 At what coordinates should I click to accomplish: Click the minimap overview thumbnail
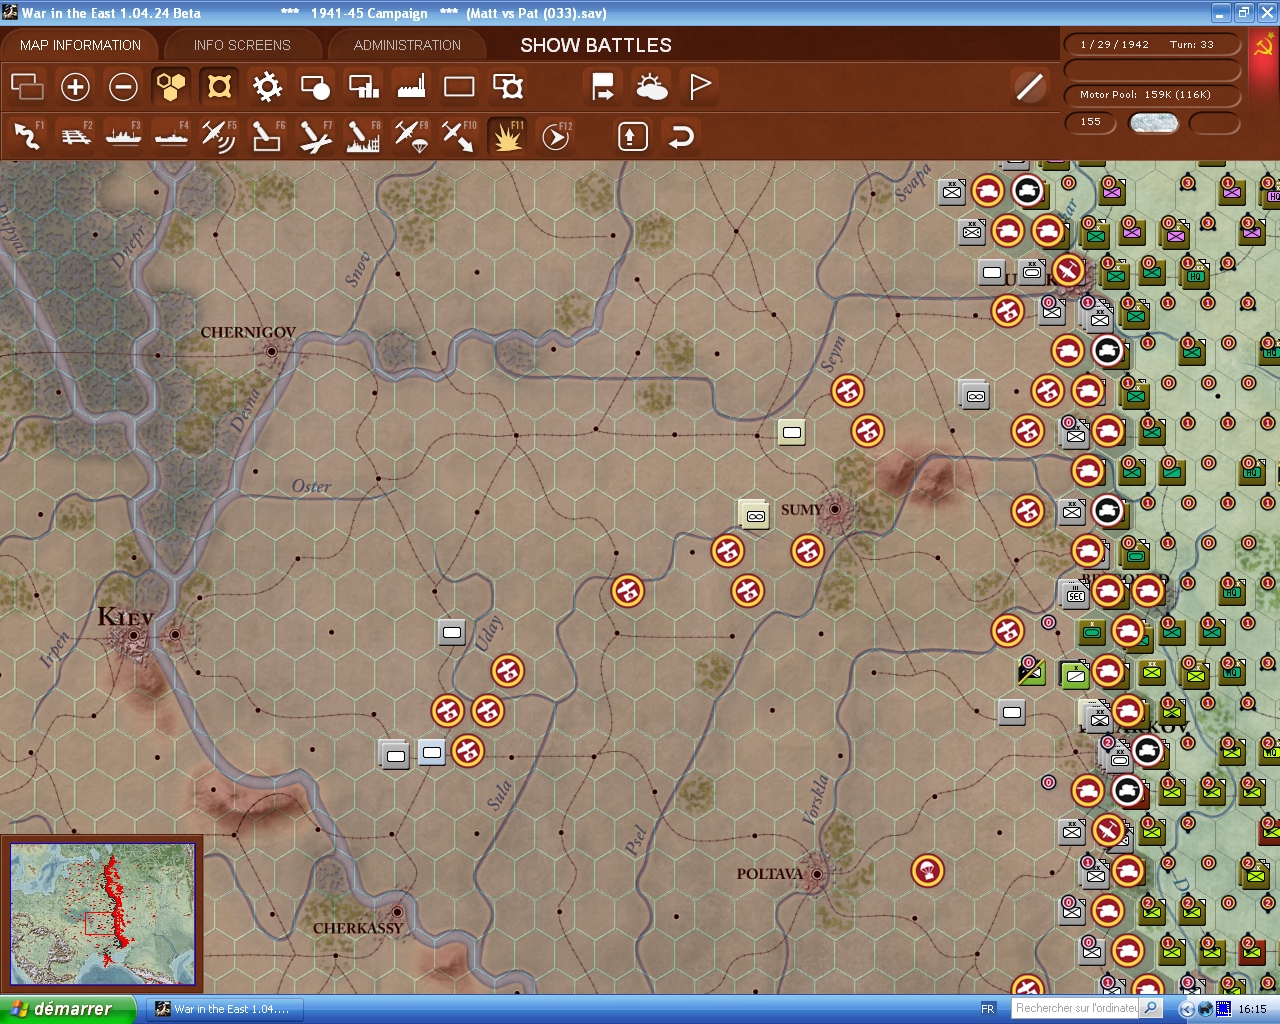click(102, 914)
